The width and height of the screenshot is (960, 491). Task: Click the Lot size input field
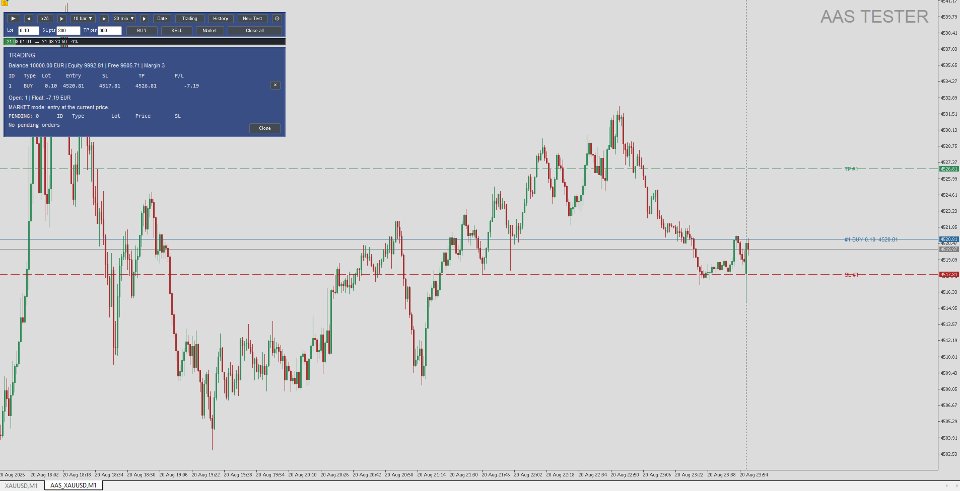29,31
